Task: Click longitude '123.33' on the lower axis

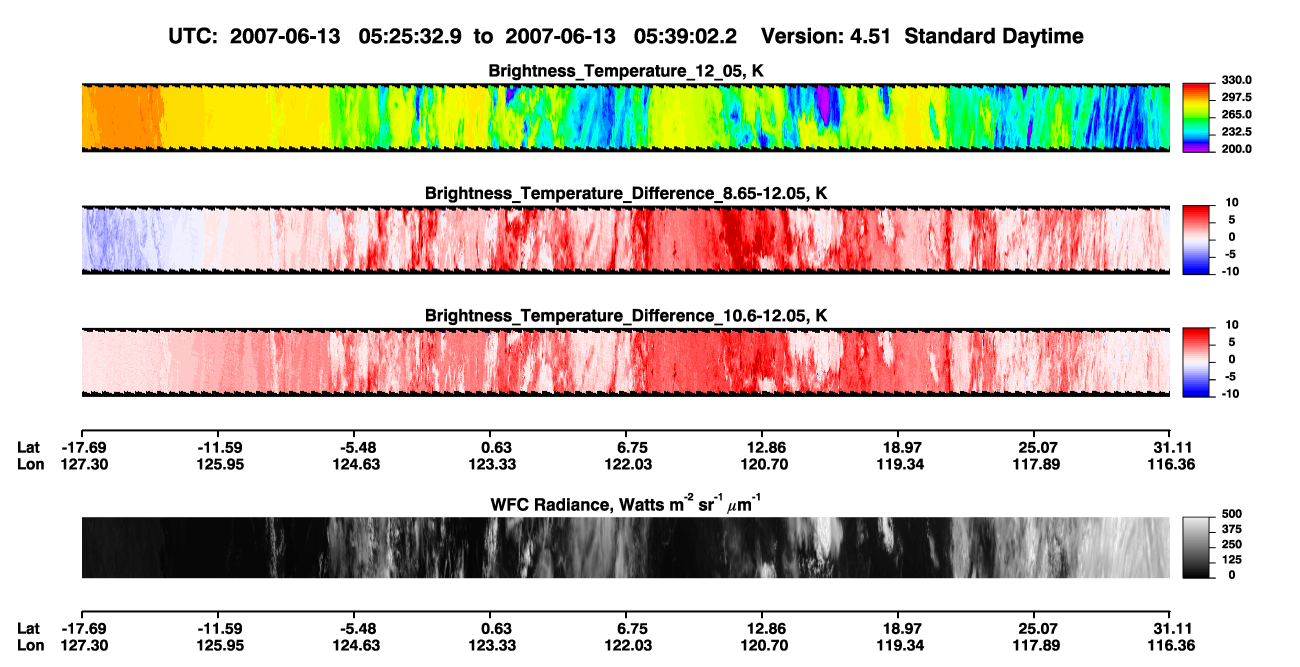Action: click(x=491, y=645)
